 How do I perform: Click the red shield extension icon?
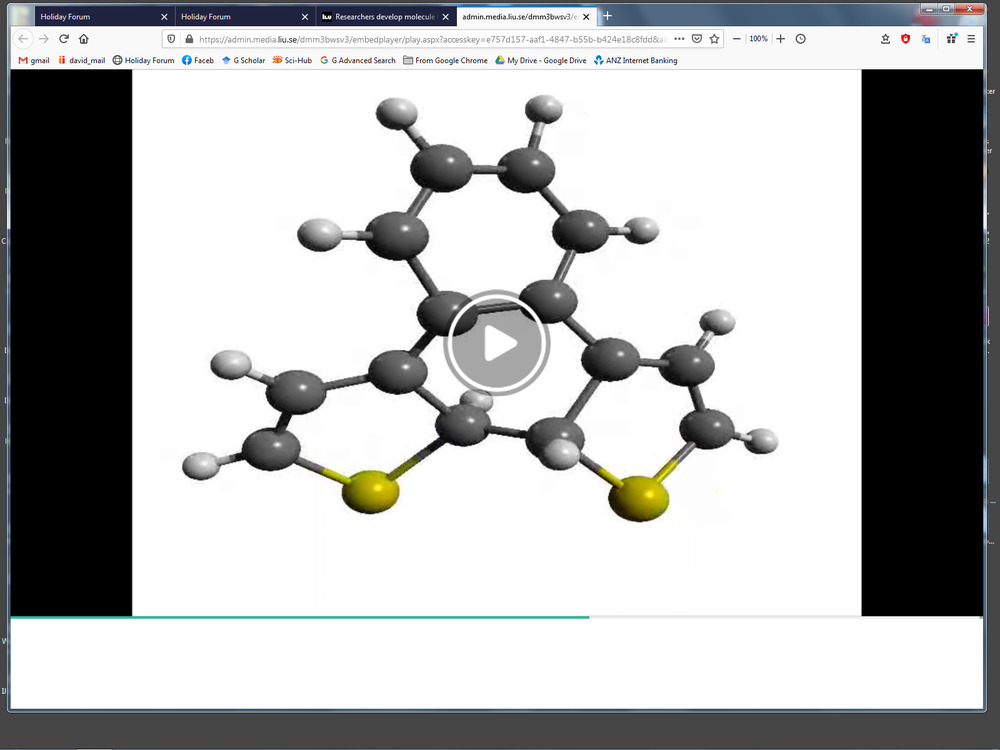[x=906, y=39]
